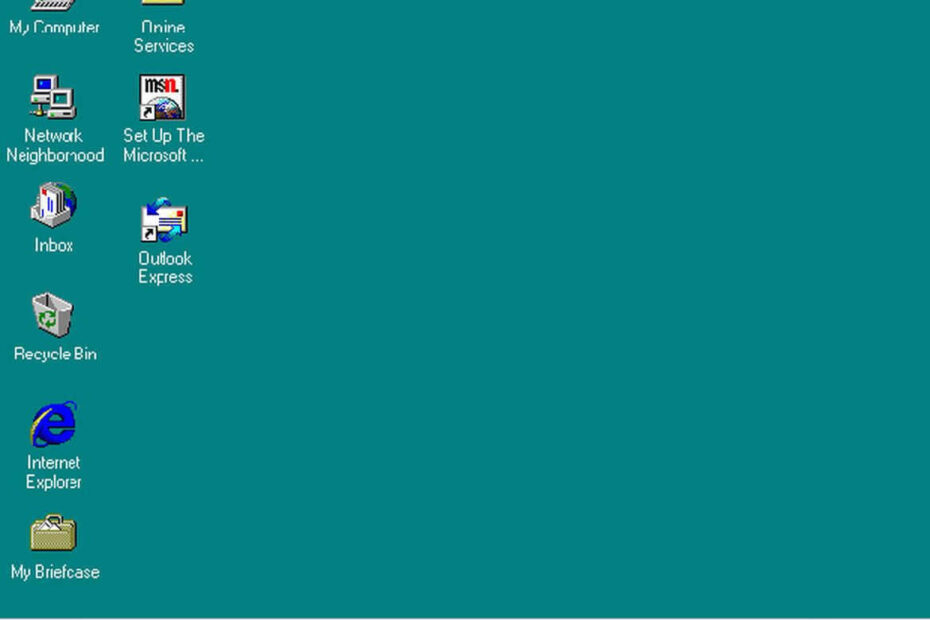Click the partially visible My Computer icon
Viewport: 930px width, 620px height.
pos(53,4)
